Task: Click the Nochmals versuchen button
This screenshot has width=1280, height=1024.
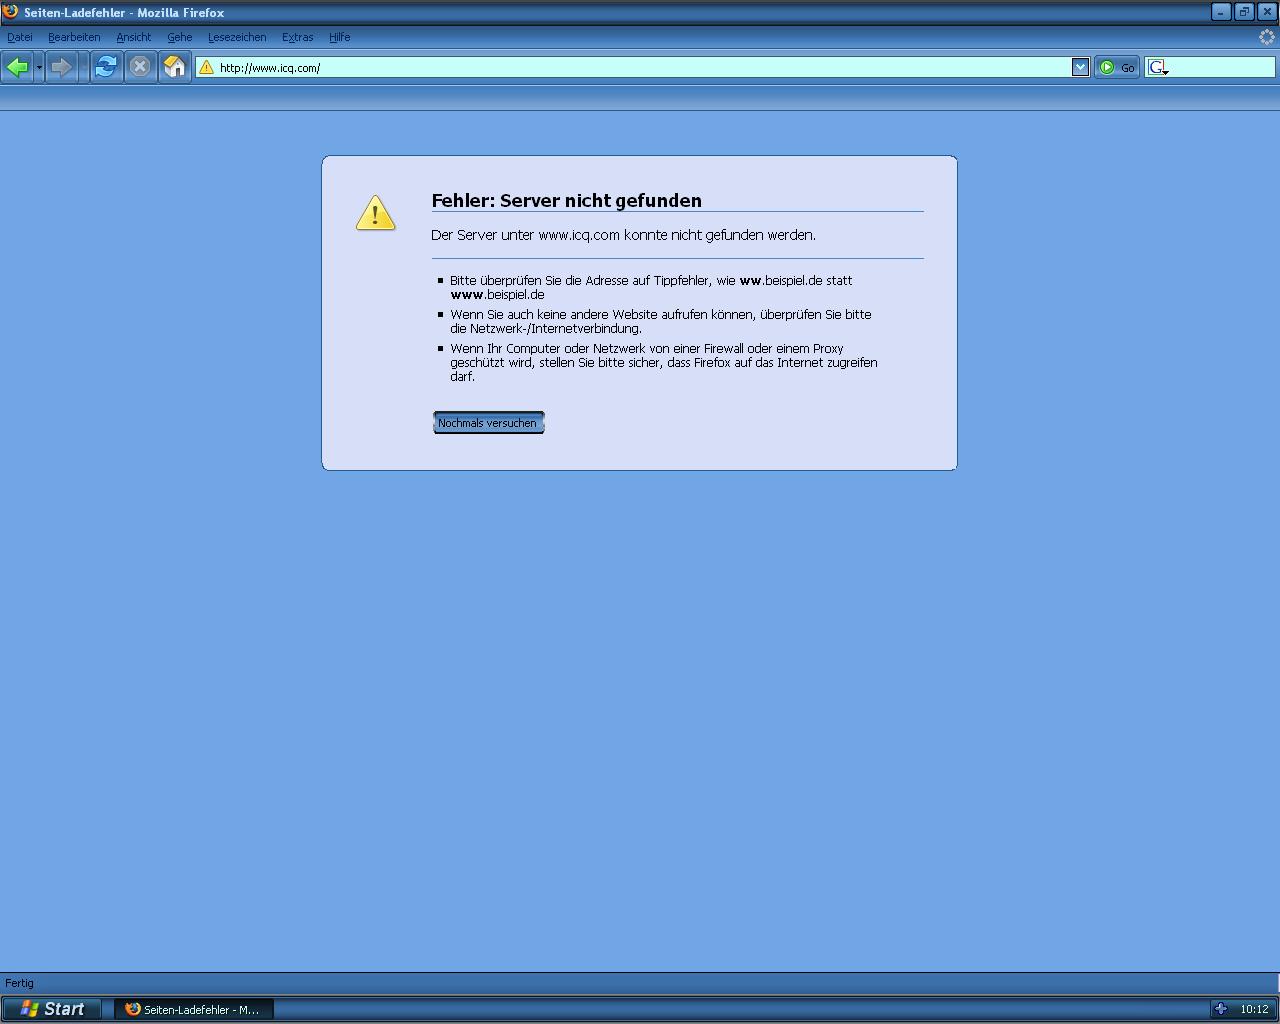Action: [488, 423]
